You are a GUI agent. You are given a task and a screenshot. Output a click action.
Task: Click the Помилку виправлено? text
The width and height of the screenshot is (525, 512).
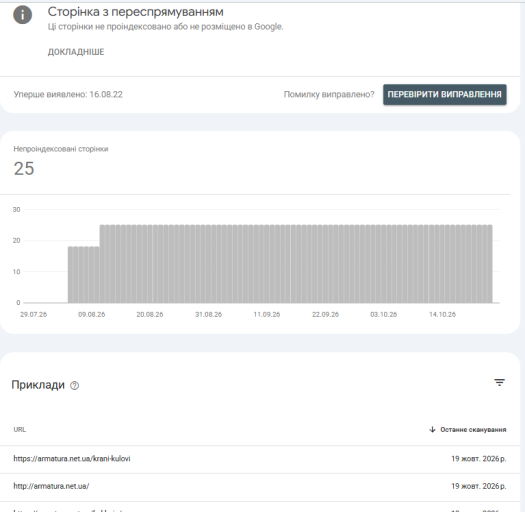pyautogui.click(x=329, y=94)
